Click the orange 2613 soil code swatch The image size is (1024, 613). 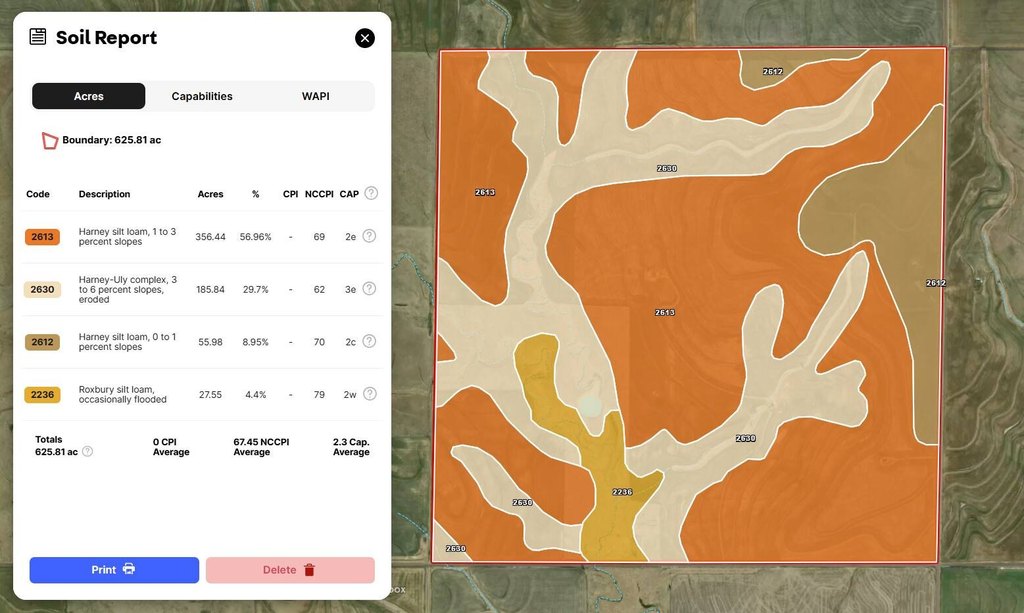click(42, 237)
